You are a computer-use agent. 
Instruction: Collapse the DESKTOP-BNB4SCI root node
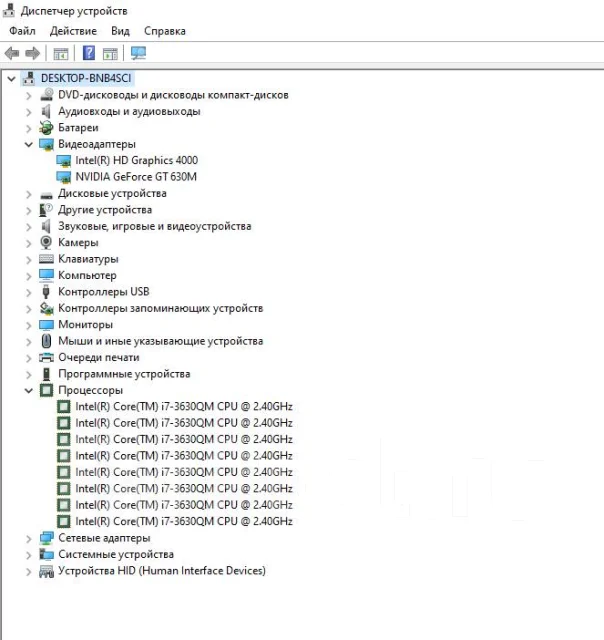pos(11,78)
